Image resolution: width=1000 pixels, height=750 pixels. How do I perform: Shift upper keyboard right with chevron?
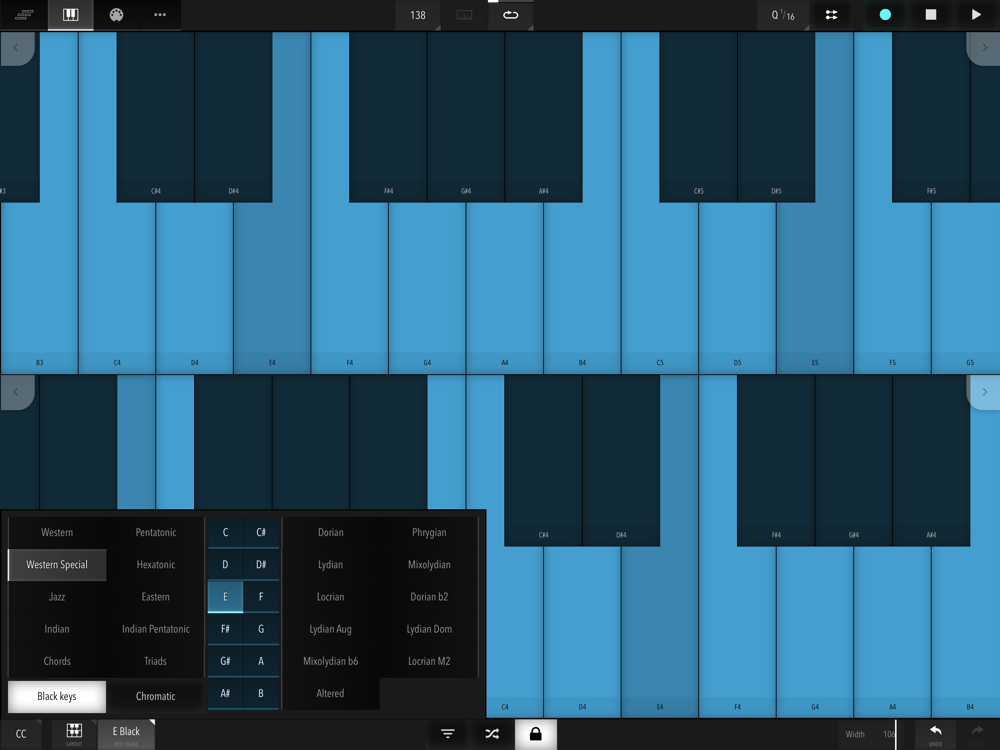983,48
